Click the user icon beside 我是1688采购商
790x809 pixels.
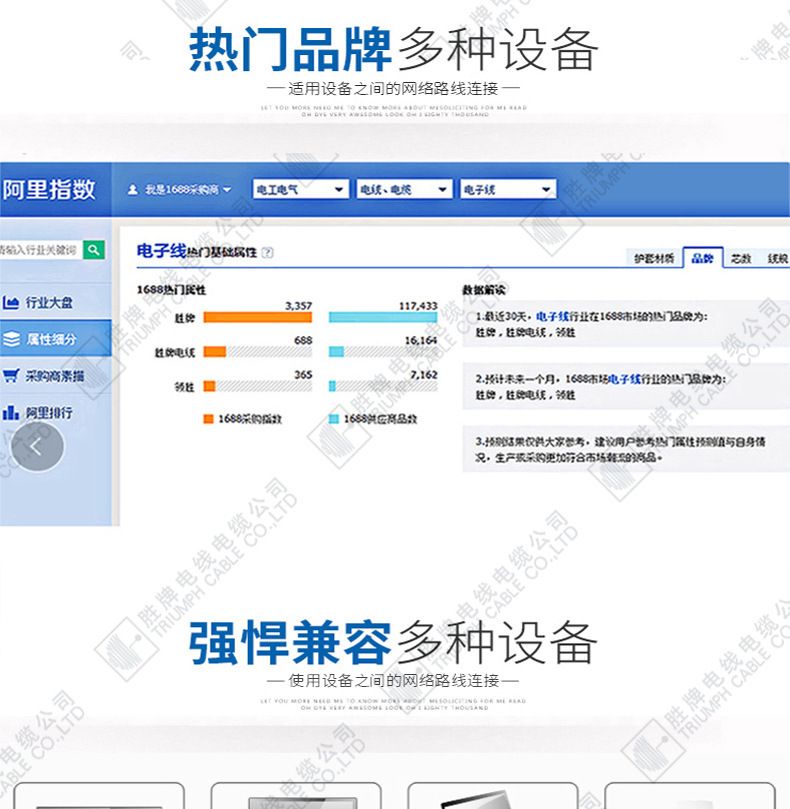[133, 189]
